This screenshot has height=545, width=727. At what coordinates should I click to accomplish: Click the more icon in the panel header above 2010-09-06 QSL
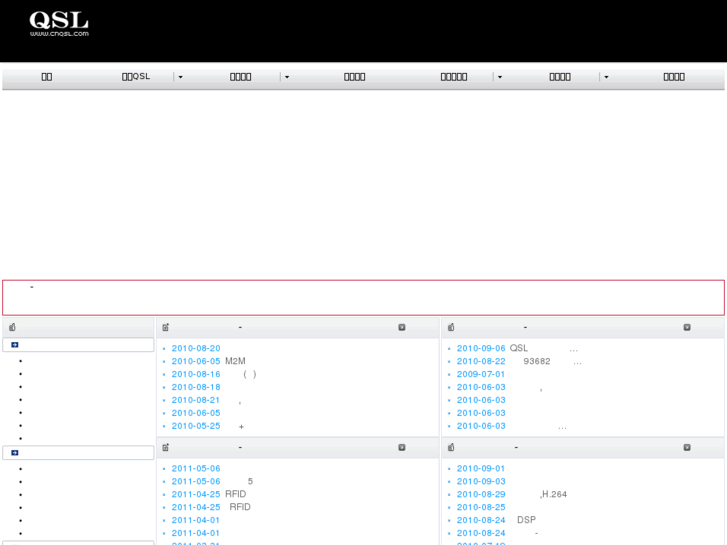point(687,327)
